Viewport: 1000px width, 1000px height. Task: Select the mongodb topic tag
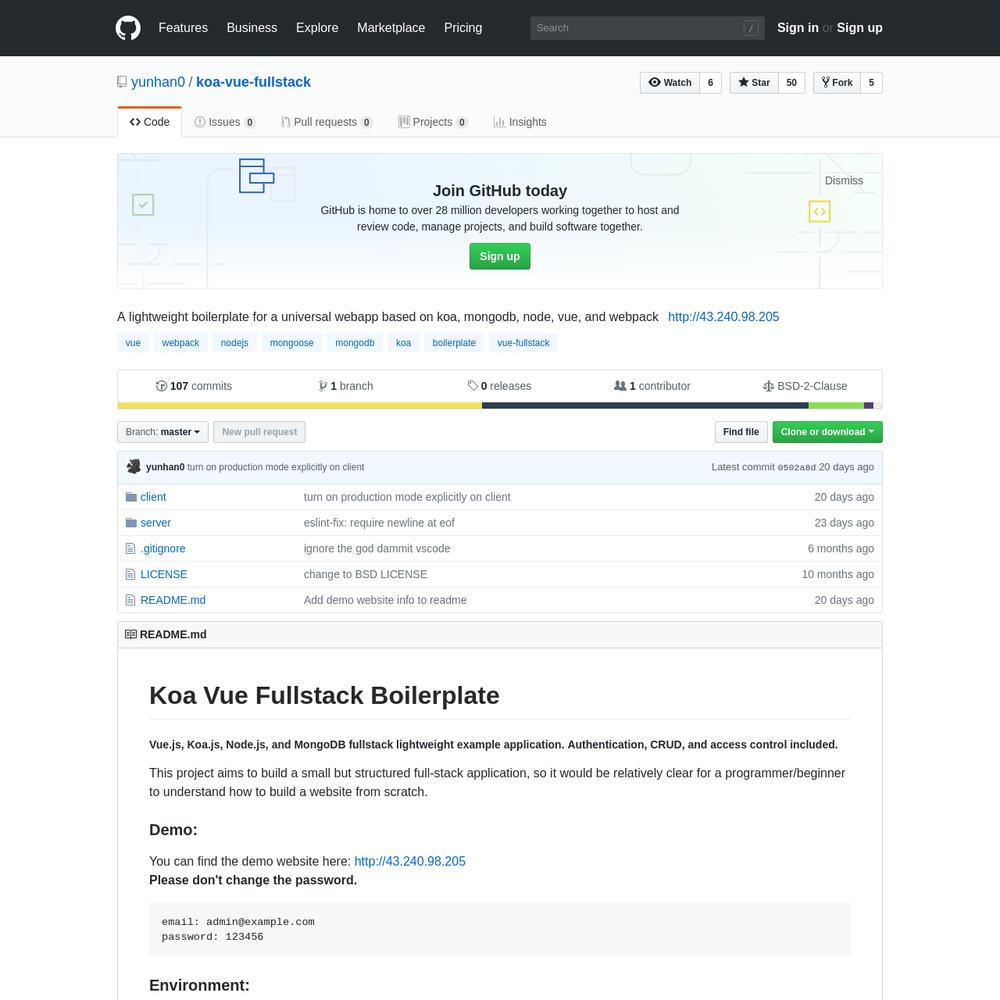(x=355, y=343)
